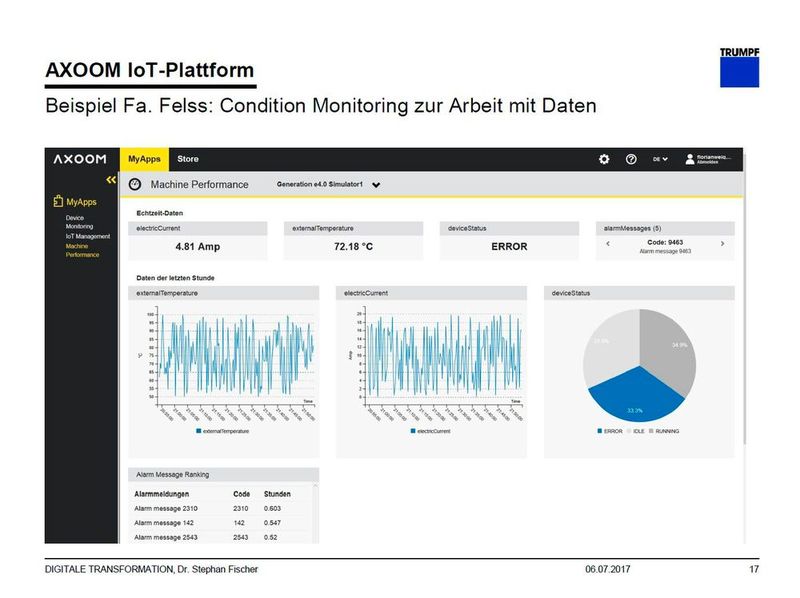The image size is (800, 598).
Task: Toggle electricCurrent legend entry
Action: [431, 431]
